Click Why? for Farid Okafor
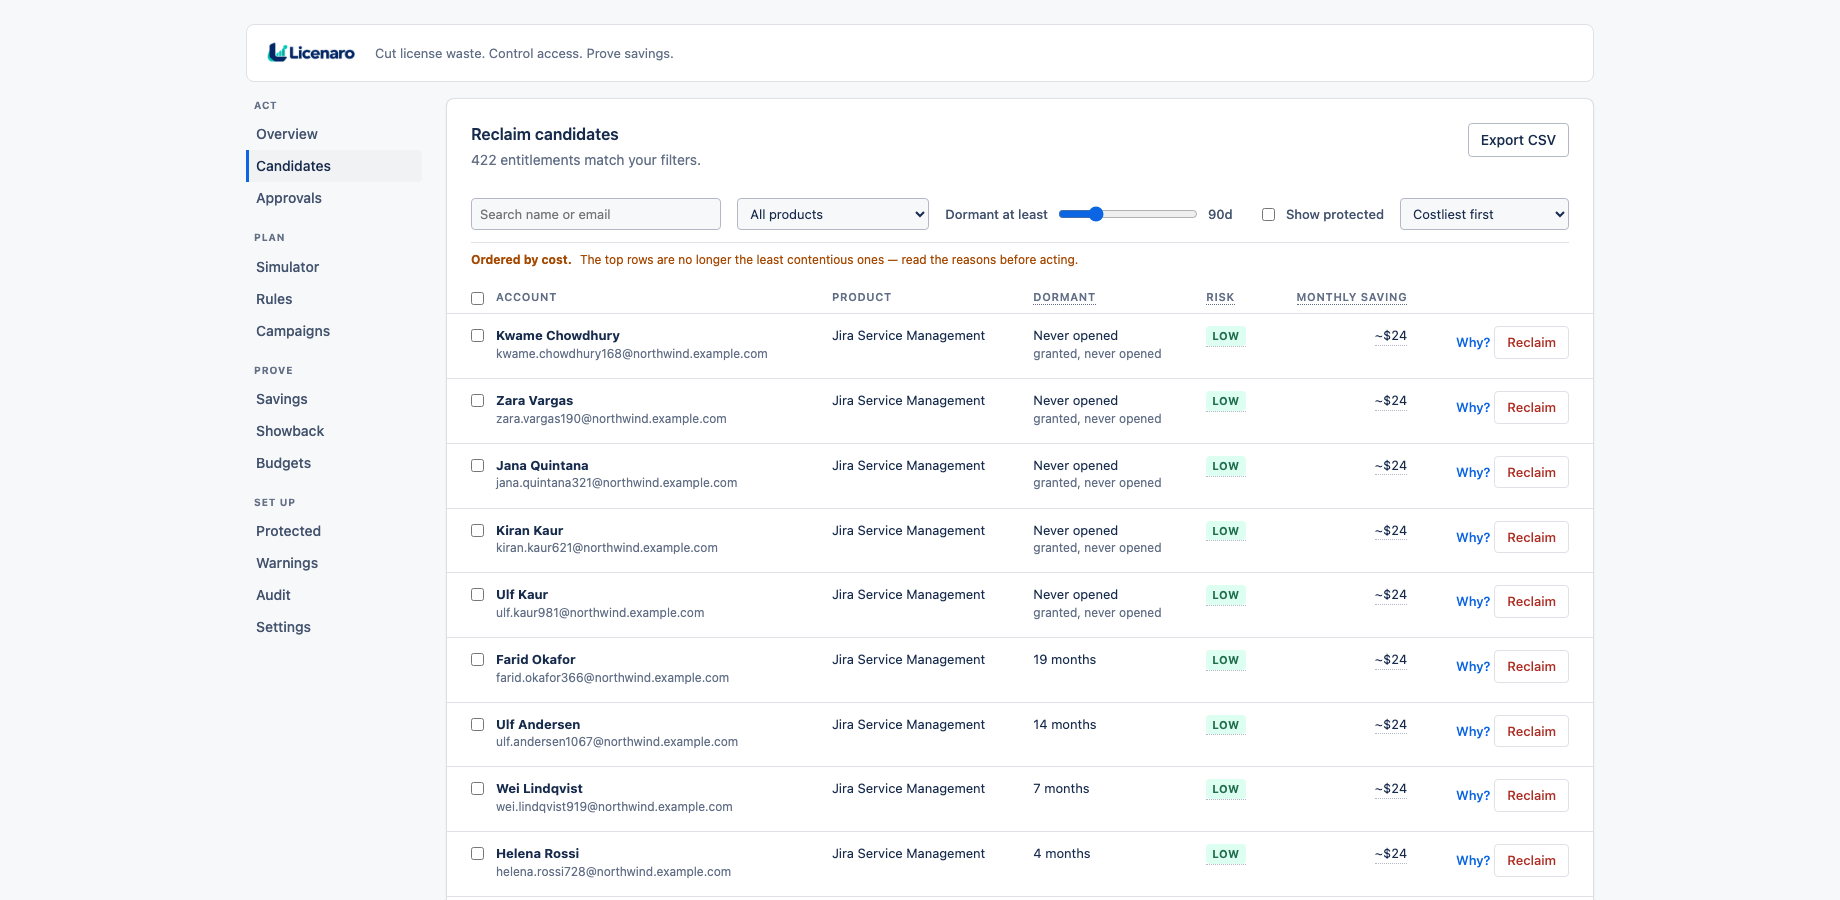The width and height of the screenshot is (1840, 900). click(x=1472, y=666)
